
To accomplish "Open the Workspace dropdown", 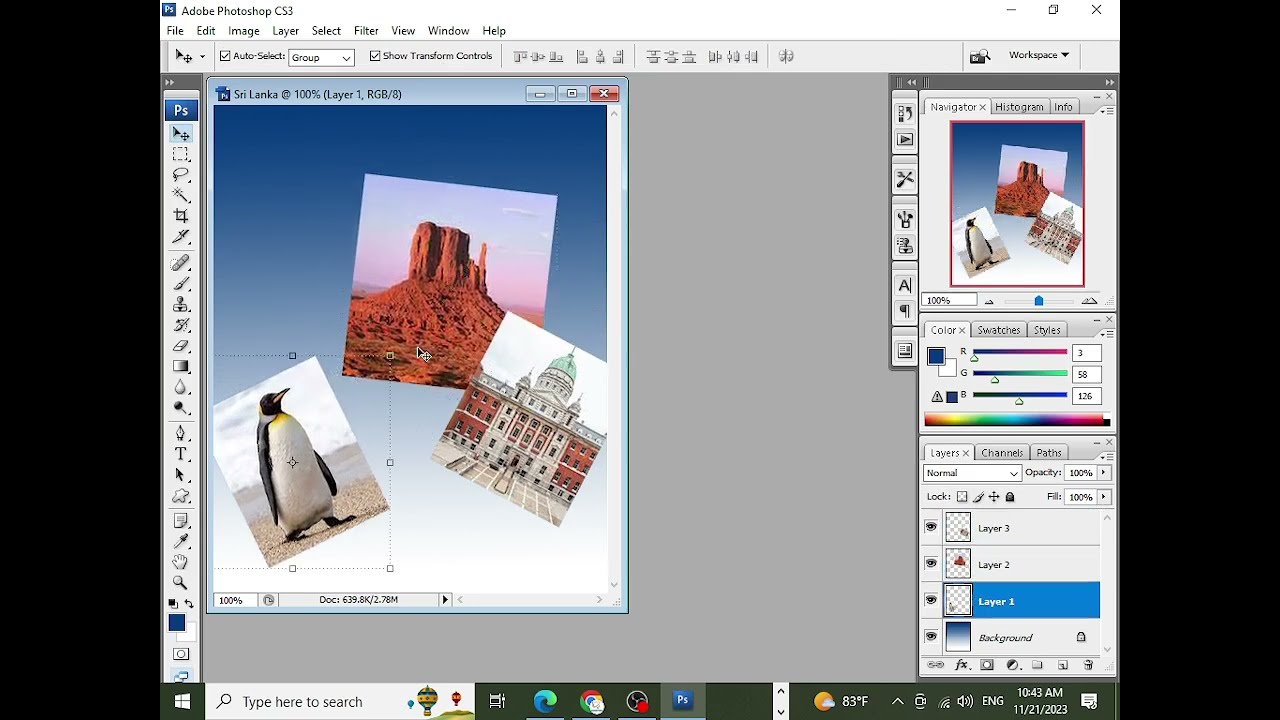I will (1038, 55).
